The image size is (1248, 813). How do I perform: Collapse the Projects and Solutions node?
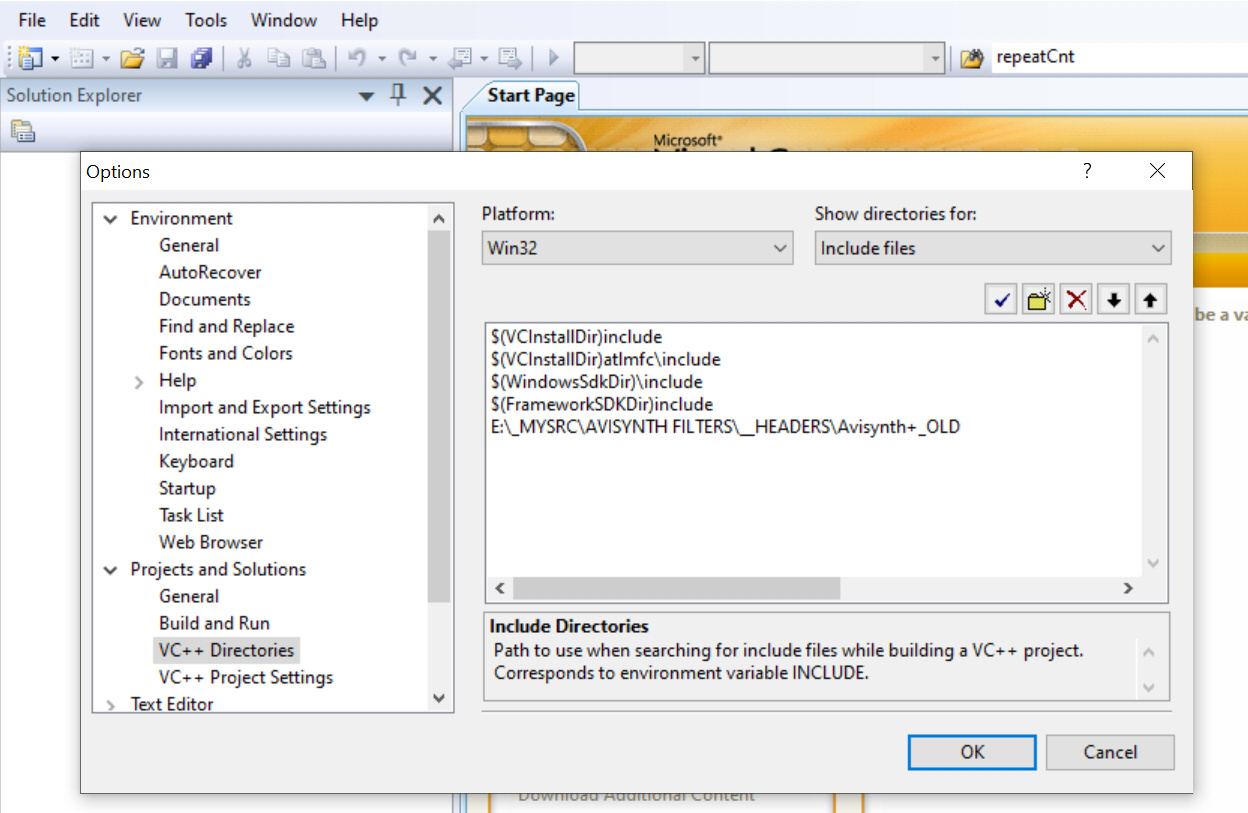pyautogui.click(x=111, y=569)
